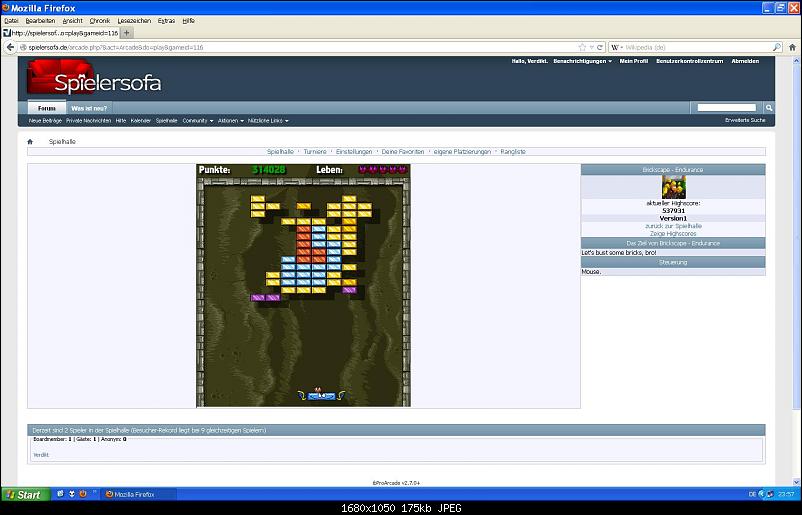Open the Deine Favoriten link
Image resolution: width=802 pixels, height=515 pixels.
pyautogui.click(x=403, y=152)
